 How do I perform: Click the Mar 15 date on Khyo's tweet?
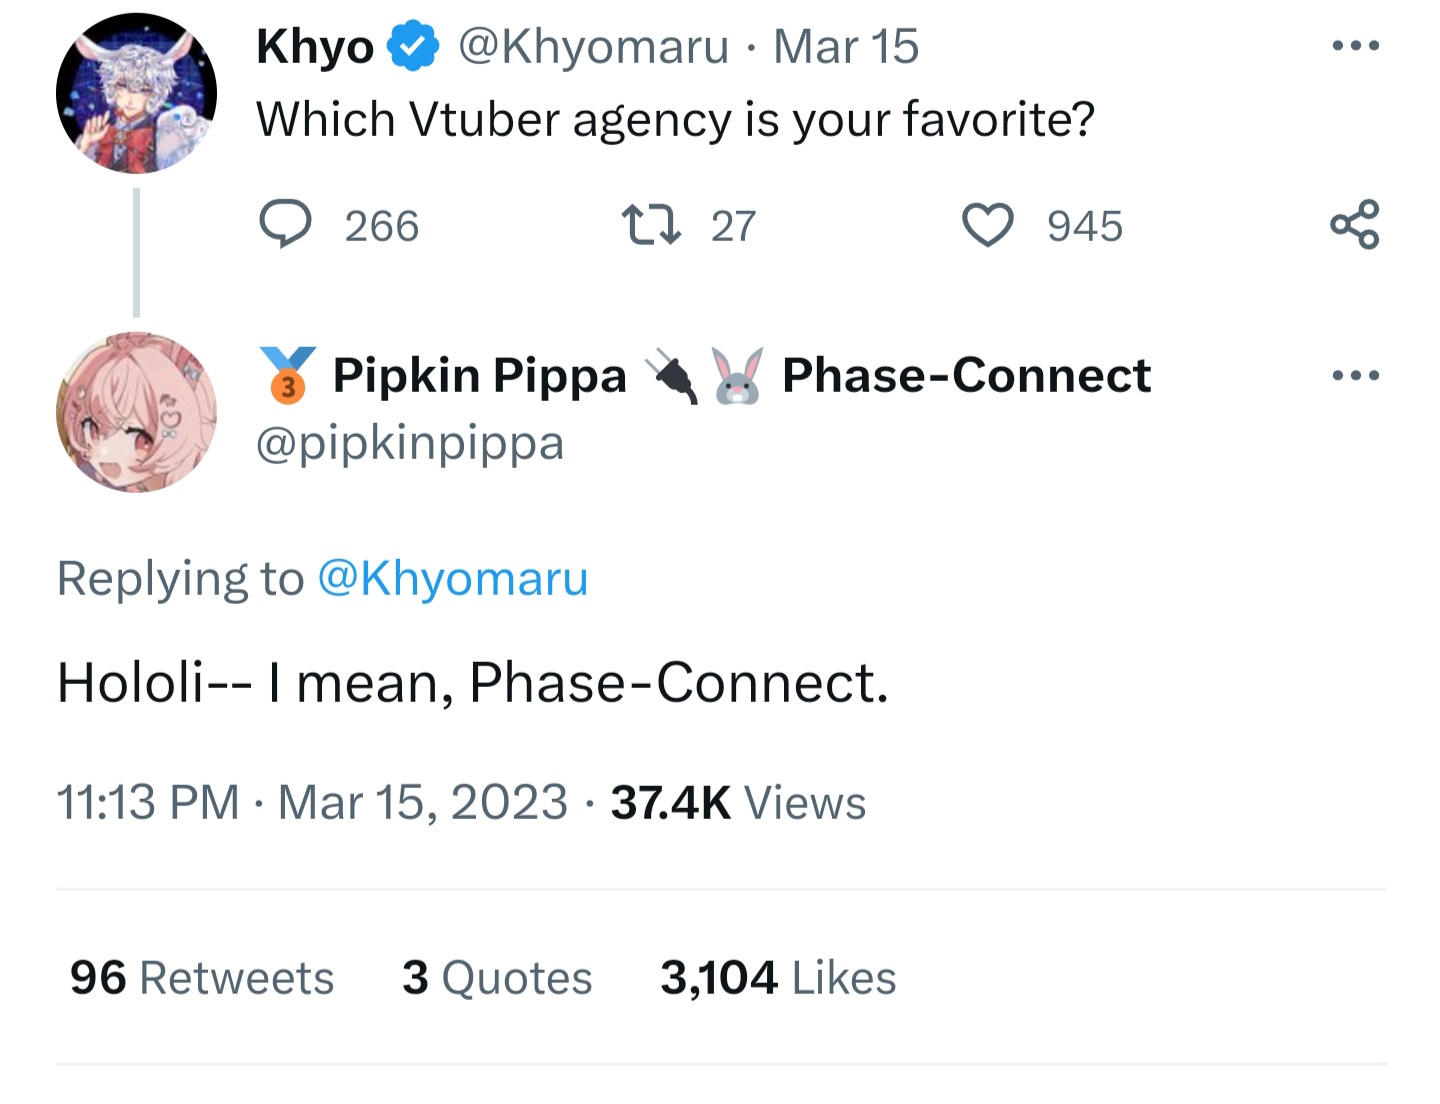coord(846,47)
